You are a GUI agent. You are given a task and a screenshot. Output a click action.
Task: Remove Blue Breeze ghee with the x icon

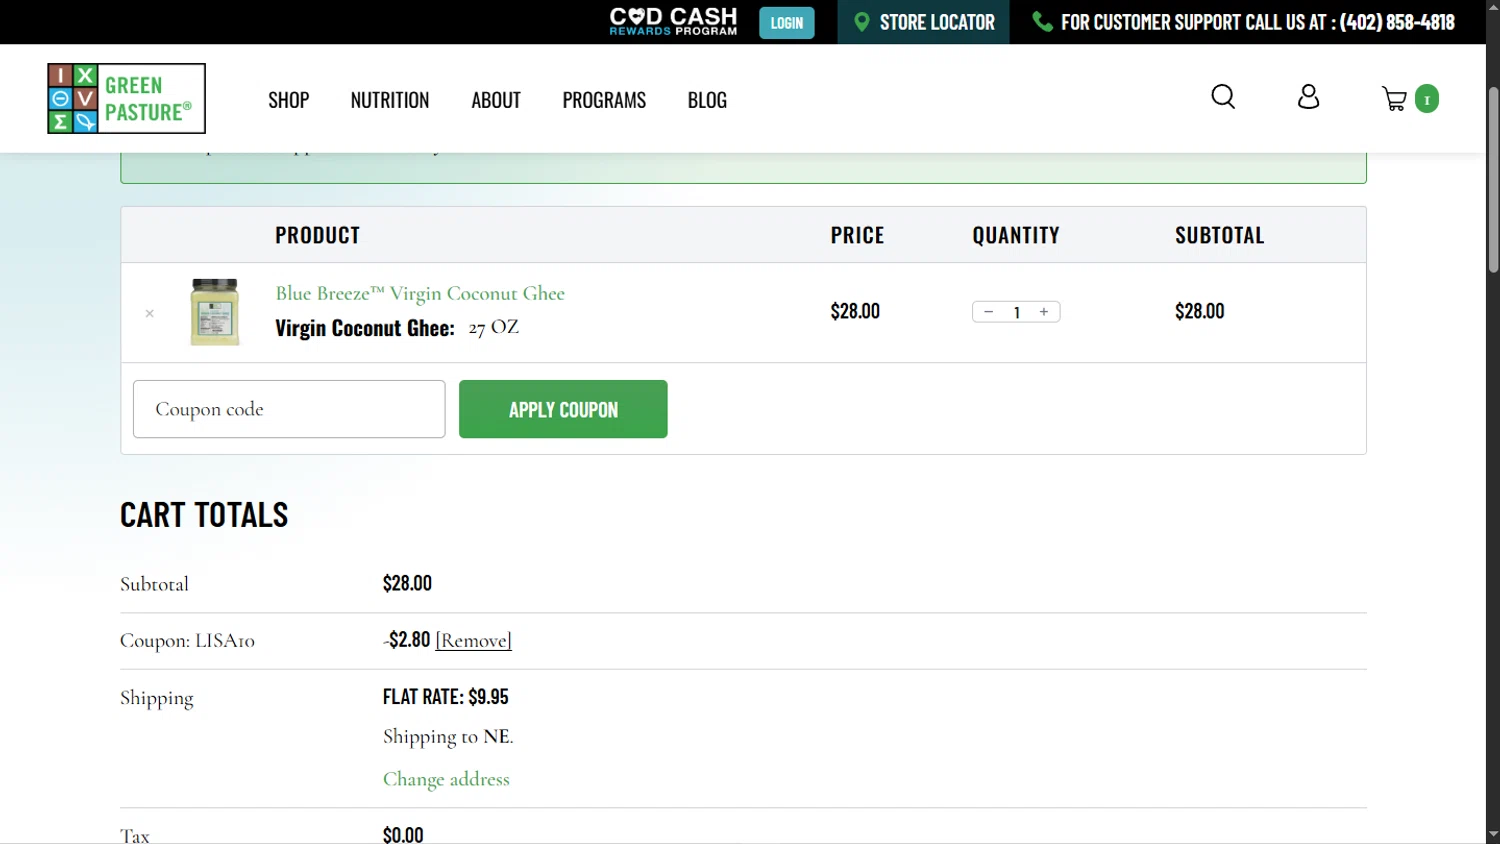(149, 313)
